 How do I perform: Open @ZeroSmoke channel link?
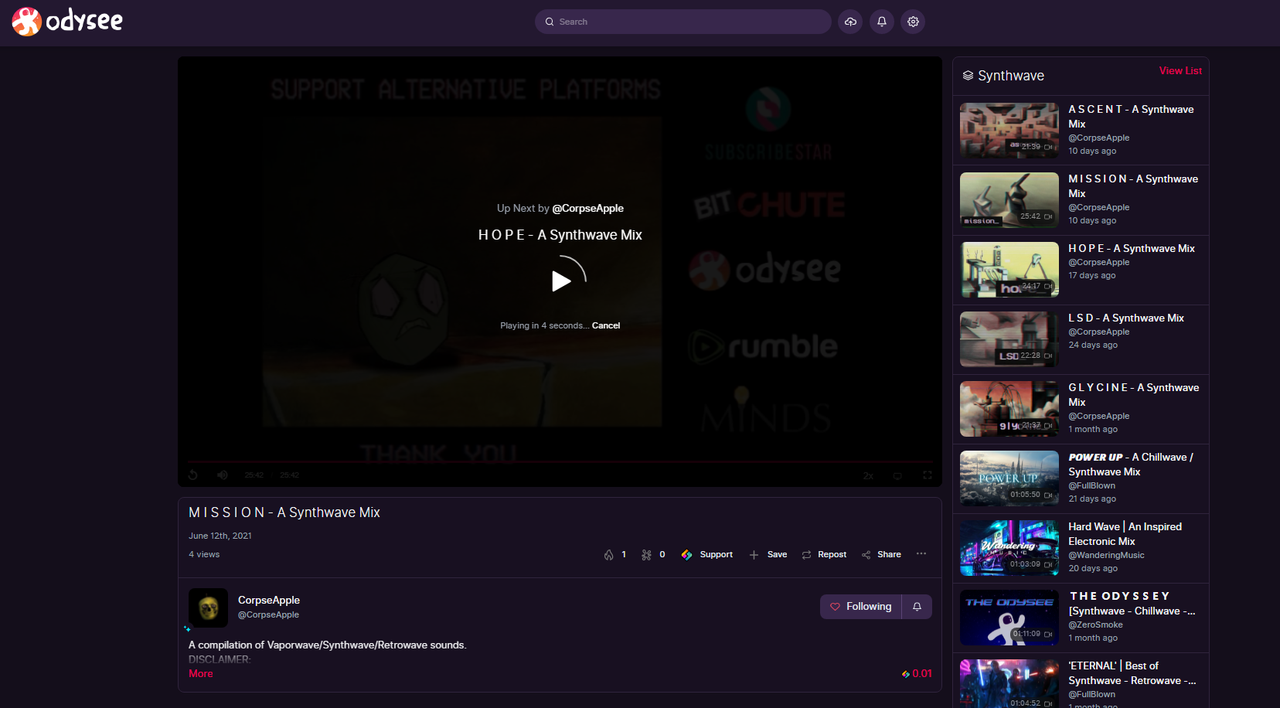point(1095,624)
